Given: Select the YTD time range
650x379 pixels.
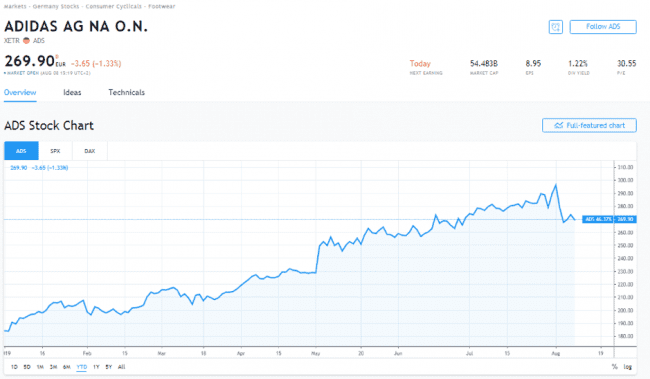Looking at the screenshot, I should (x=82, y=367).
